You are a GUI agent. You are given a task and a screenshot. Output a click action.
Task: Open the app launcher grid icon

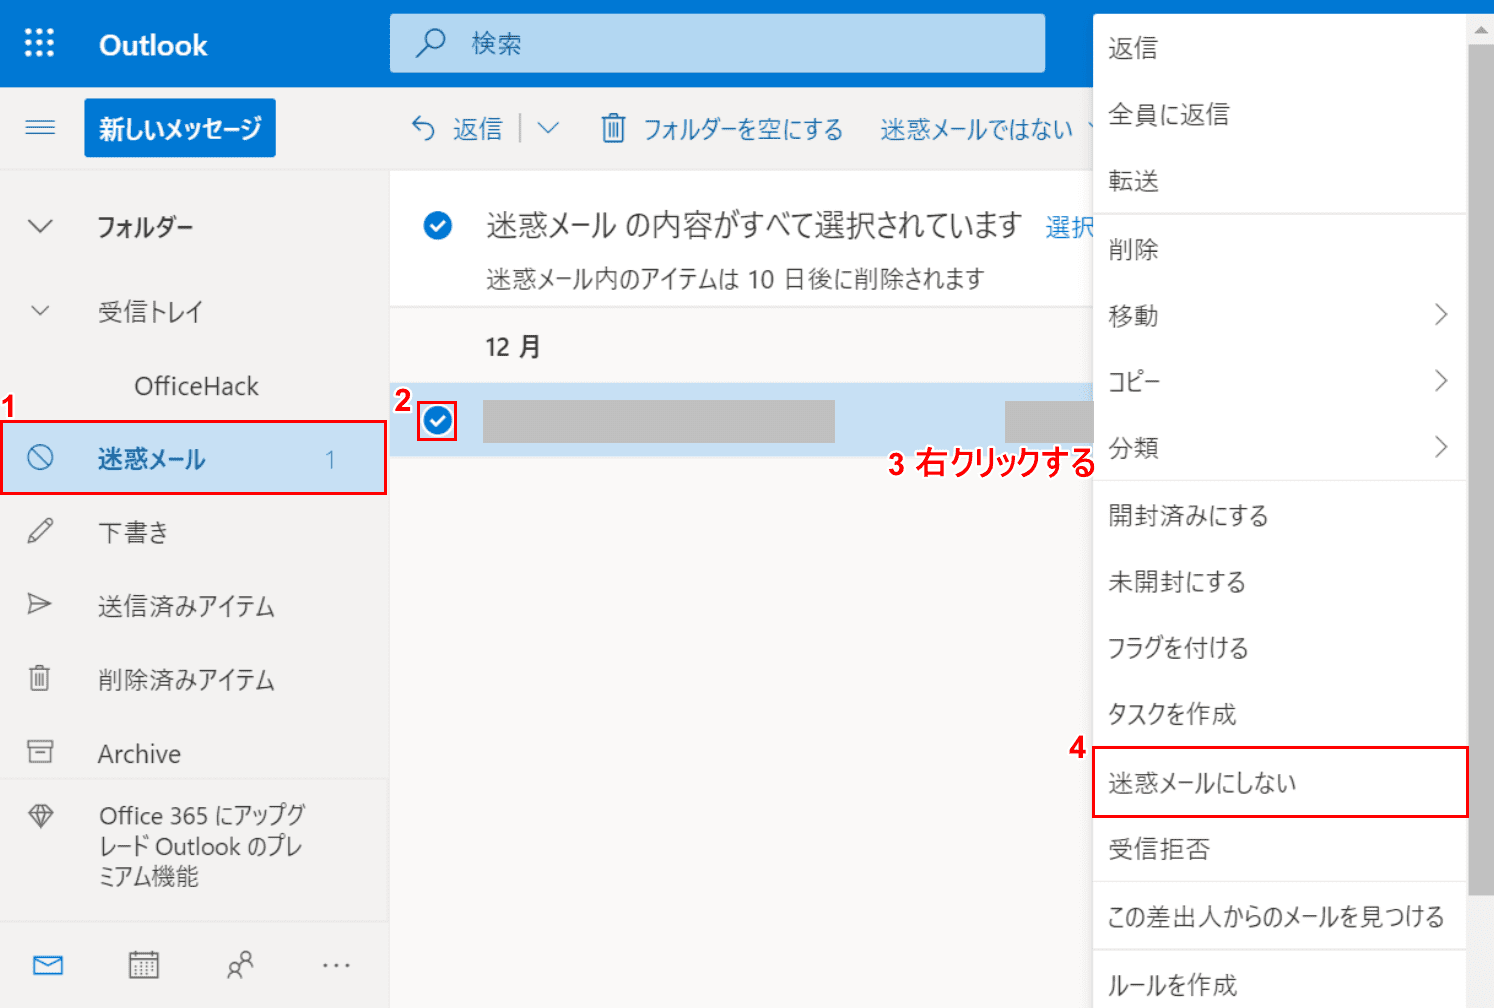pos(39,43)
